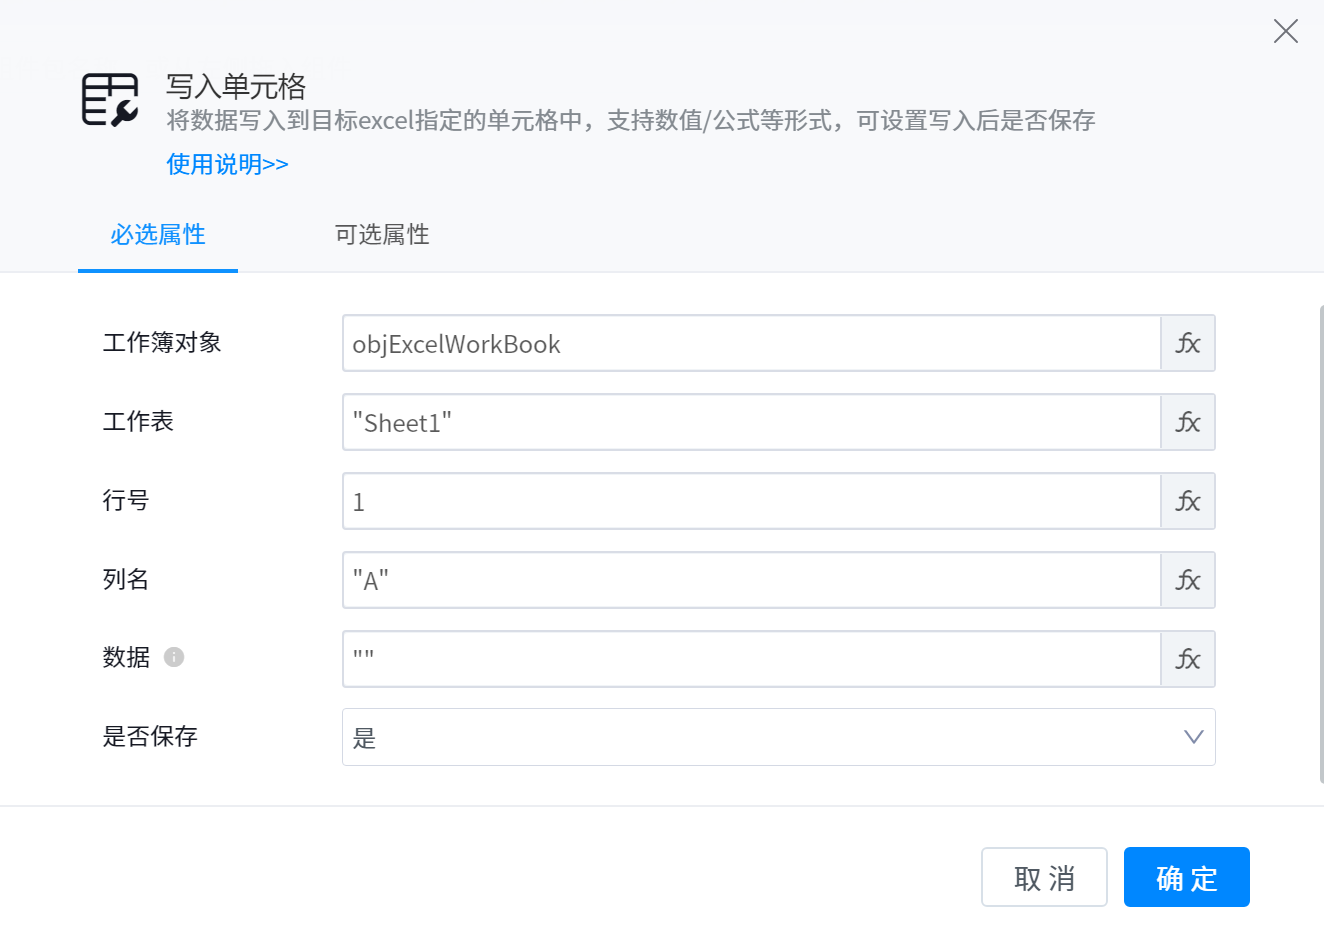Click the 行号 input containing 1
Screen dimensions: 1324x944
(750, 501)
